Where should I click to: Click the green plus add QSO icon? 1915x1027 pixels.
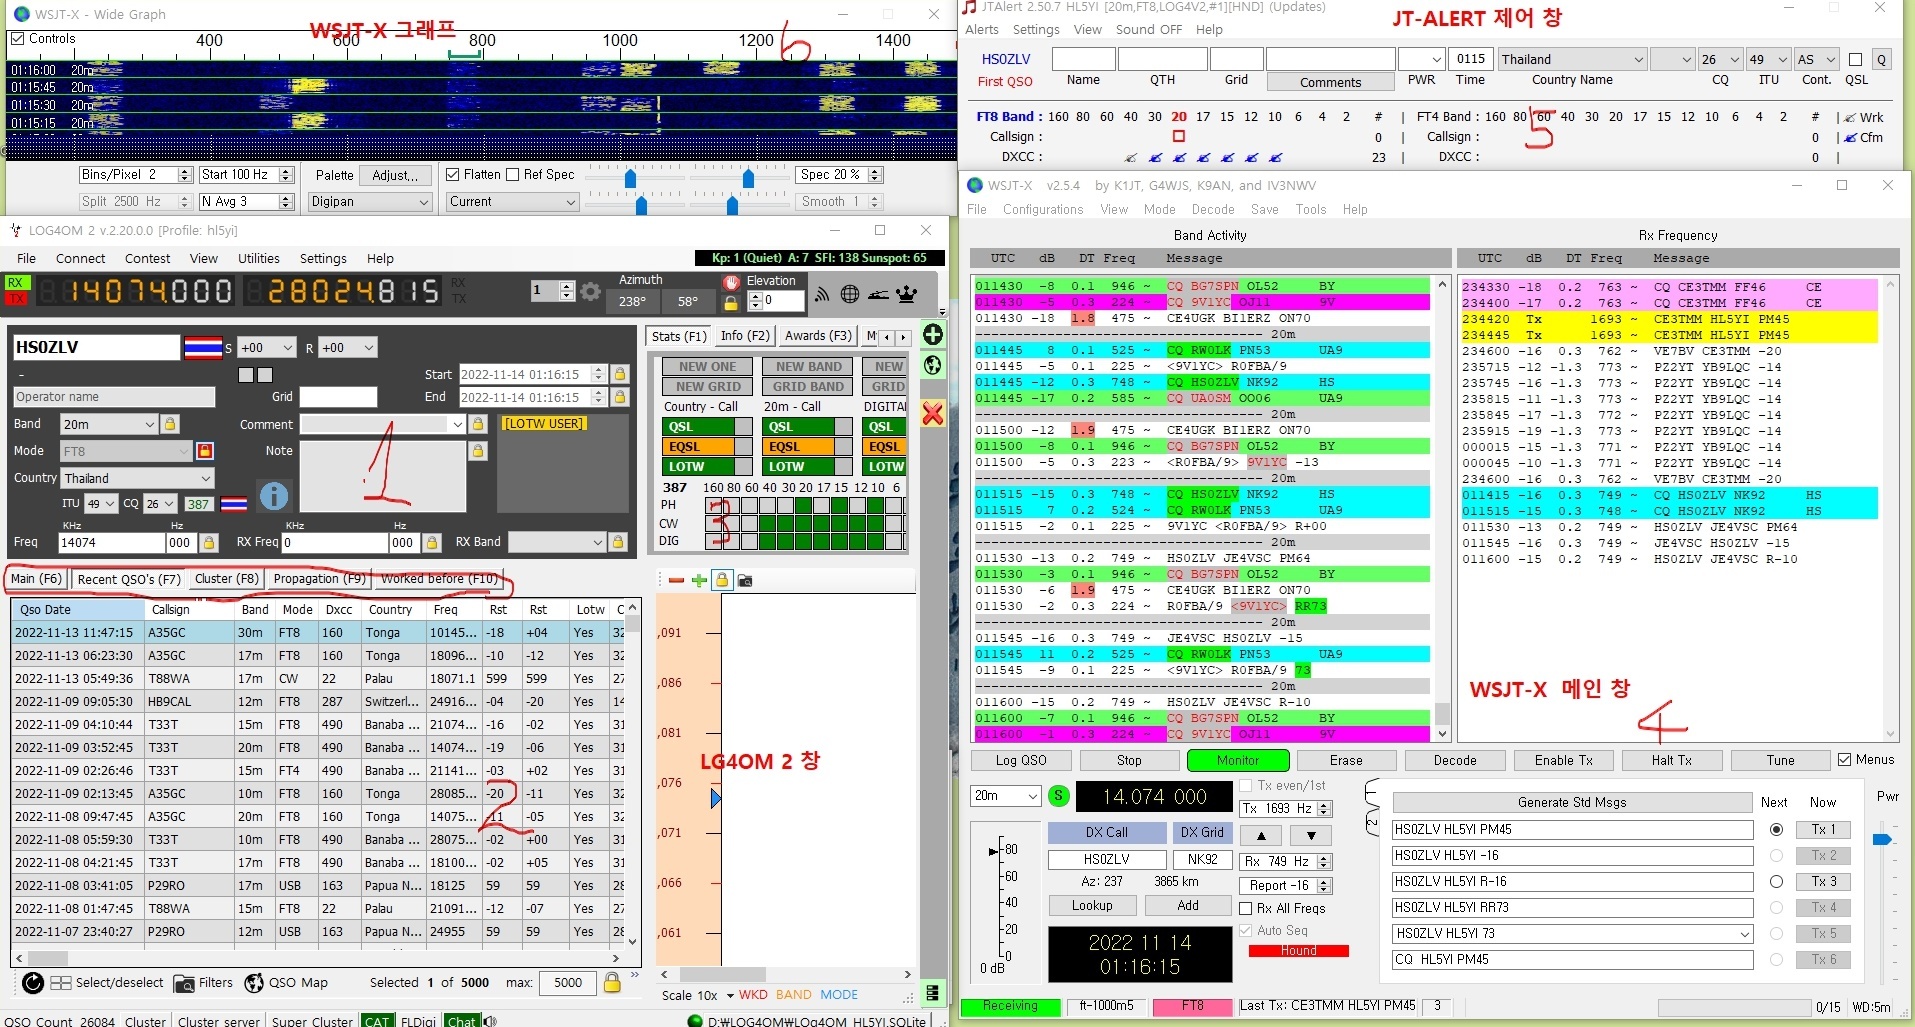pyautogui.click(x=933, y=335)
